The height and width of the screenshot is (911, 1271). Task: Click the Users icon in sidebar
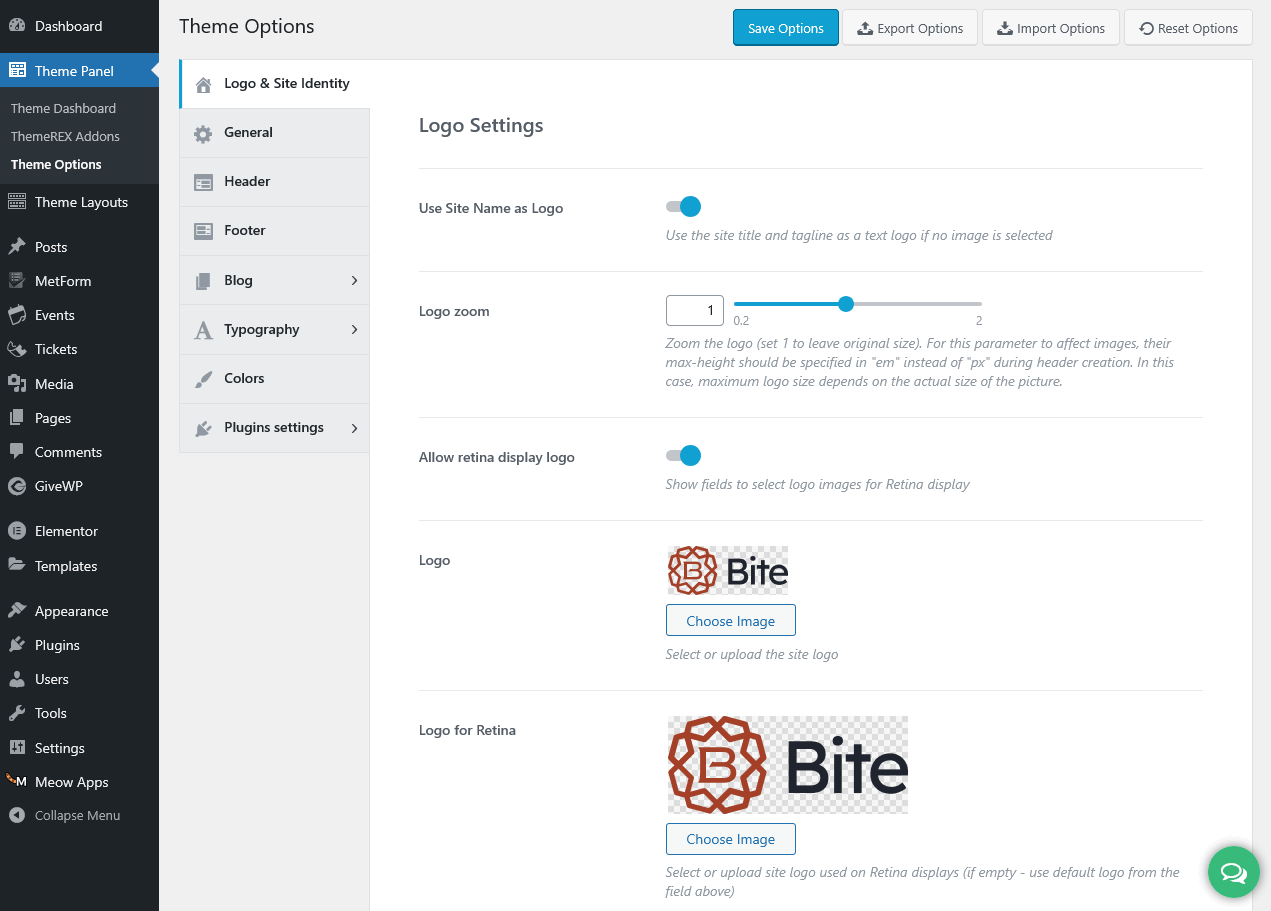[17, 679]
